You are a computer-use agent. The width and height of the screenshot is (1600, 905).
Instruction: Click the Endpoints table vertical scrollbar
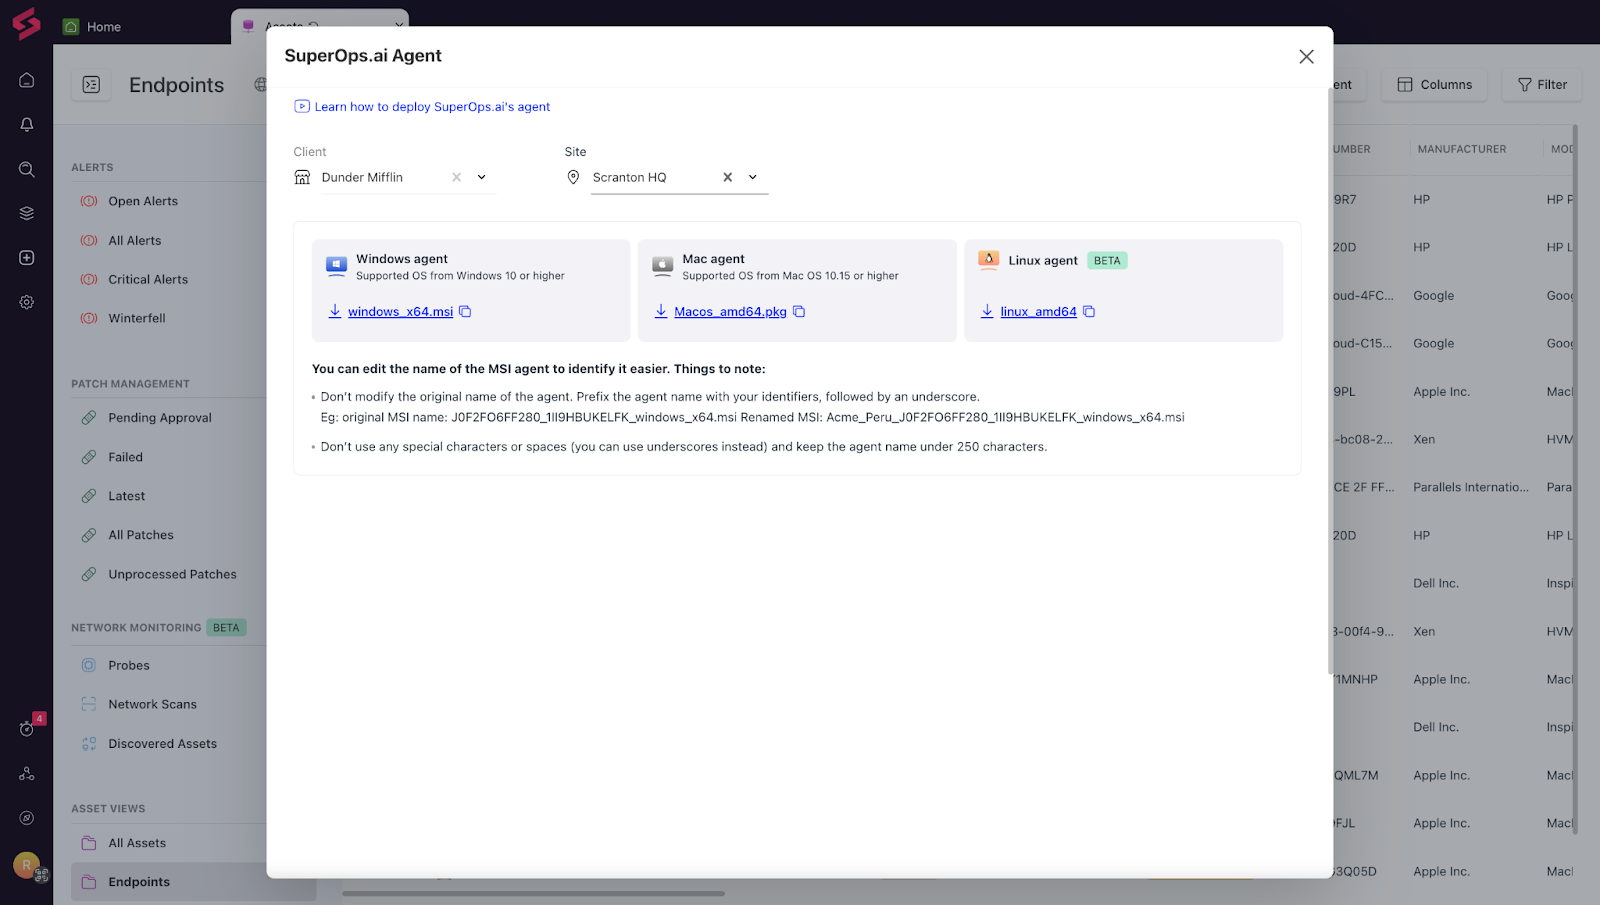(x=1575, y=480)
